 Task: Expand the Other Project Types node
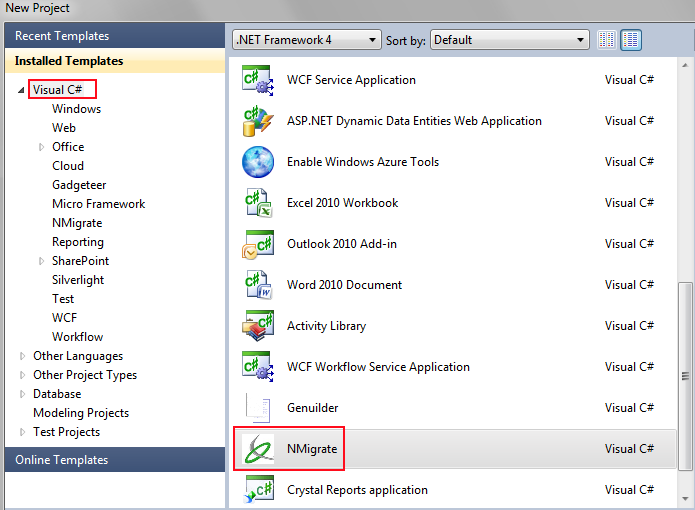point(22,375)
